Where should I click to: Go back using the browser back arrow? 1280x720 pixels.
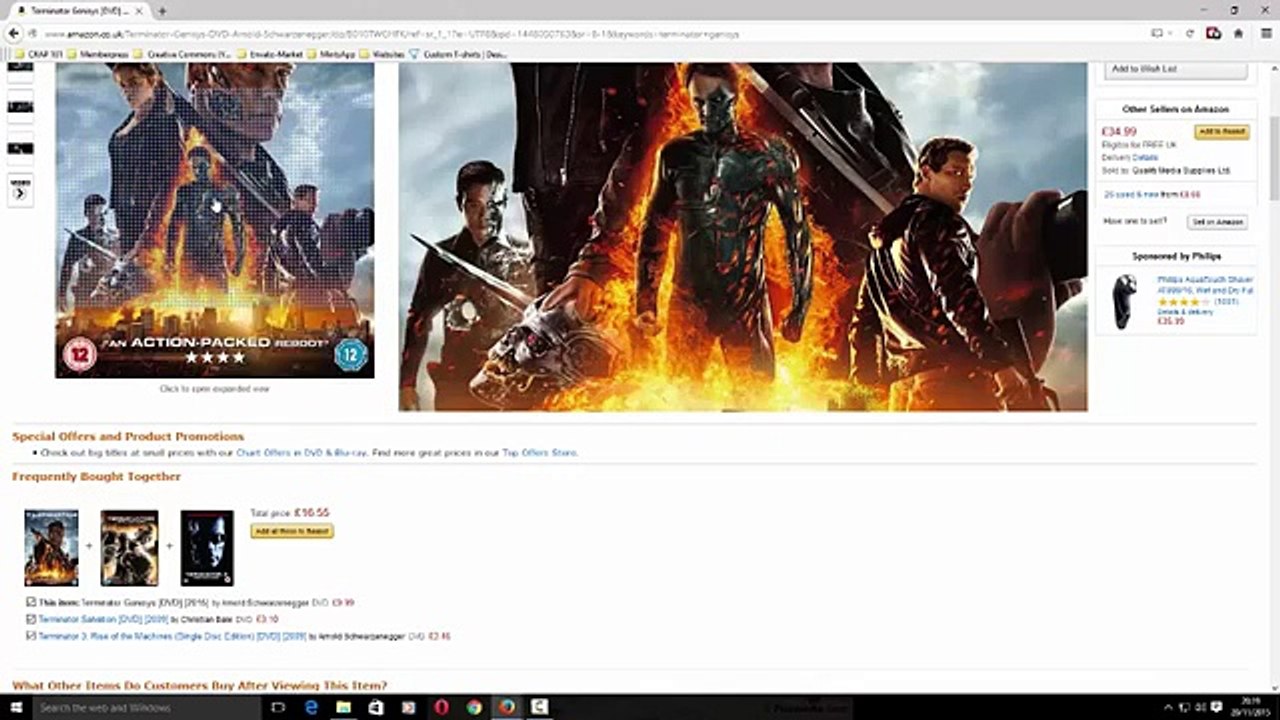point(14,33)
